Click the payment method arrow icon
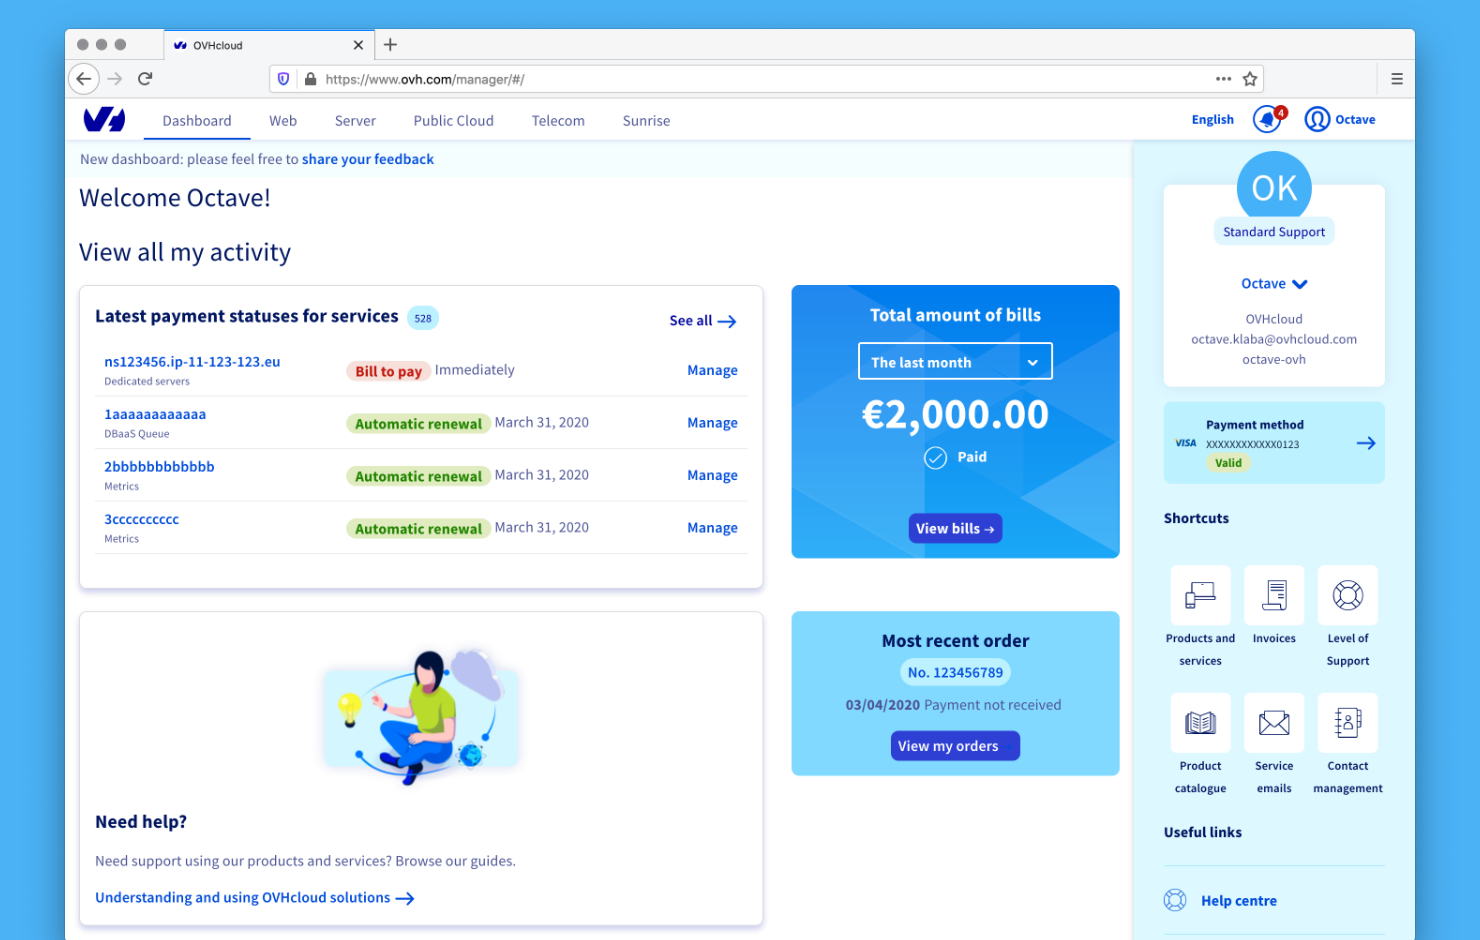 coord(1366,443)
